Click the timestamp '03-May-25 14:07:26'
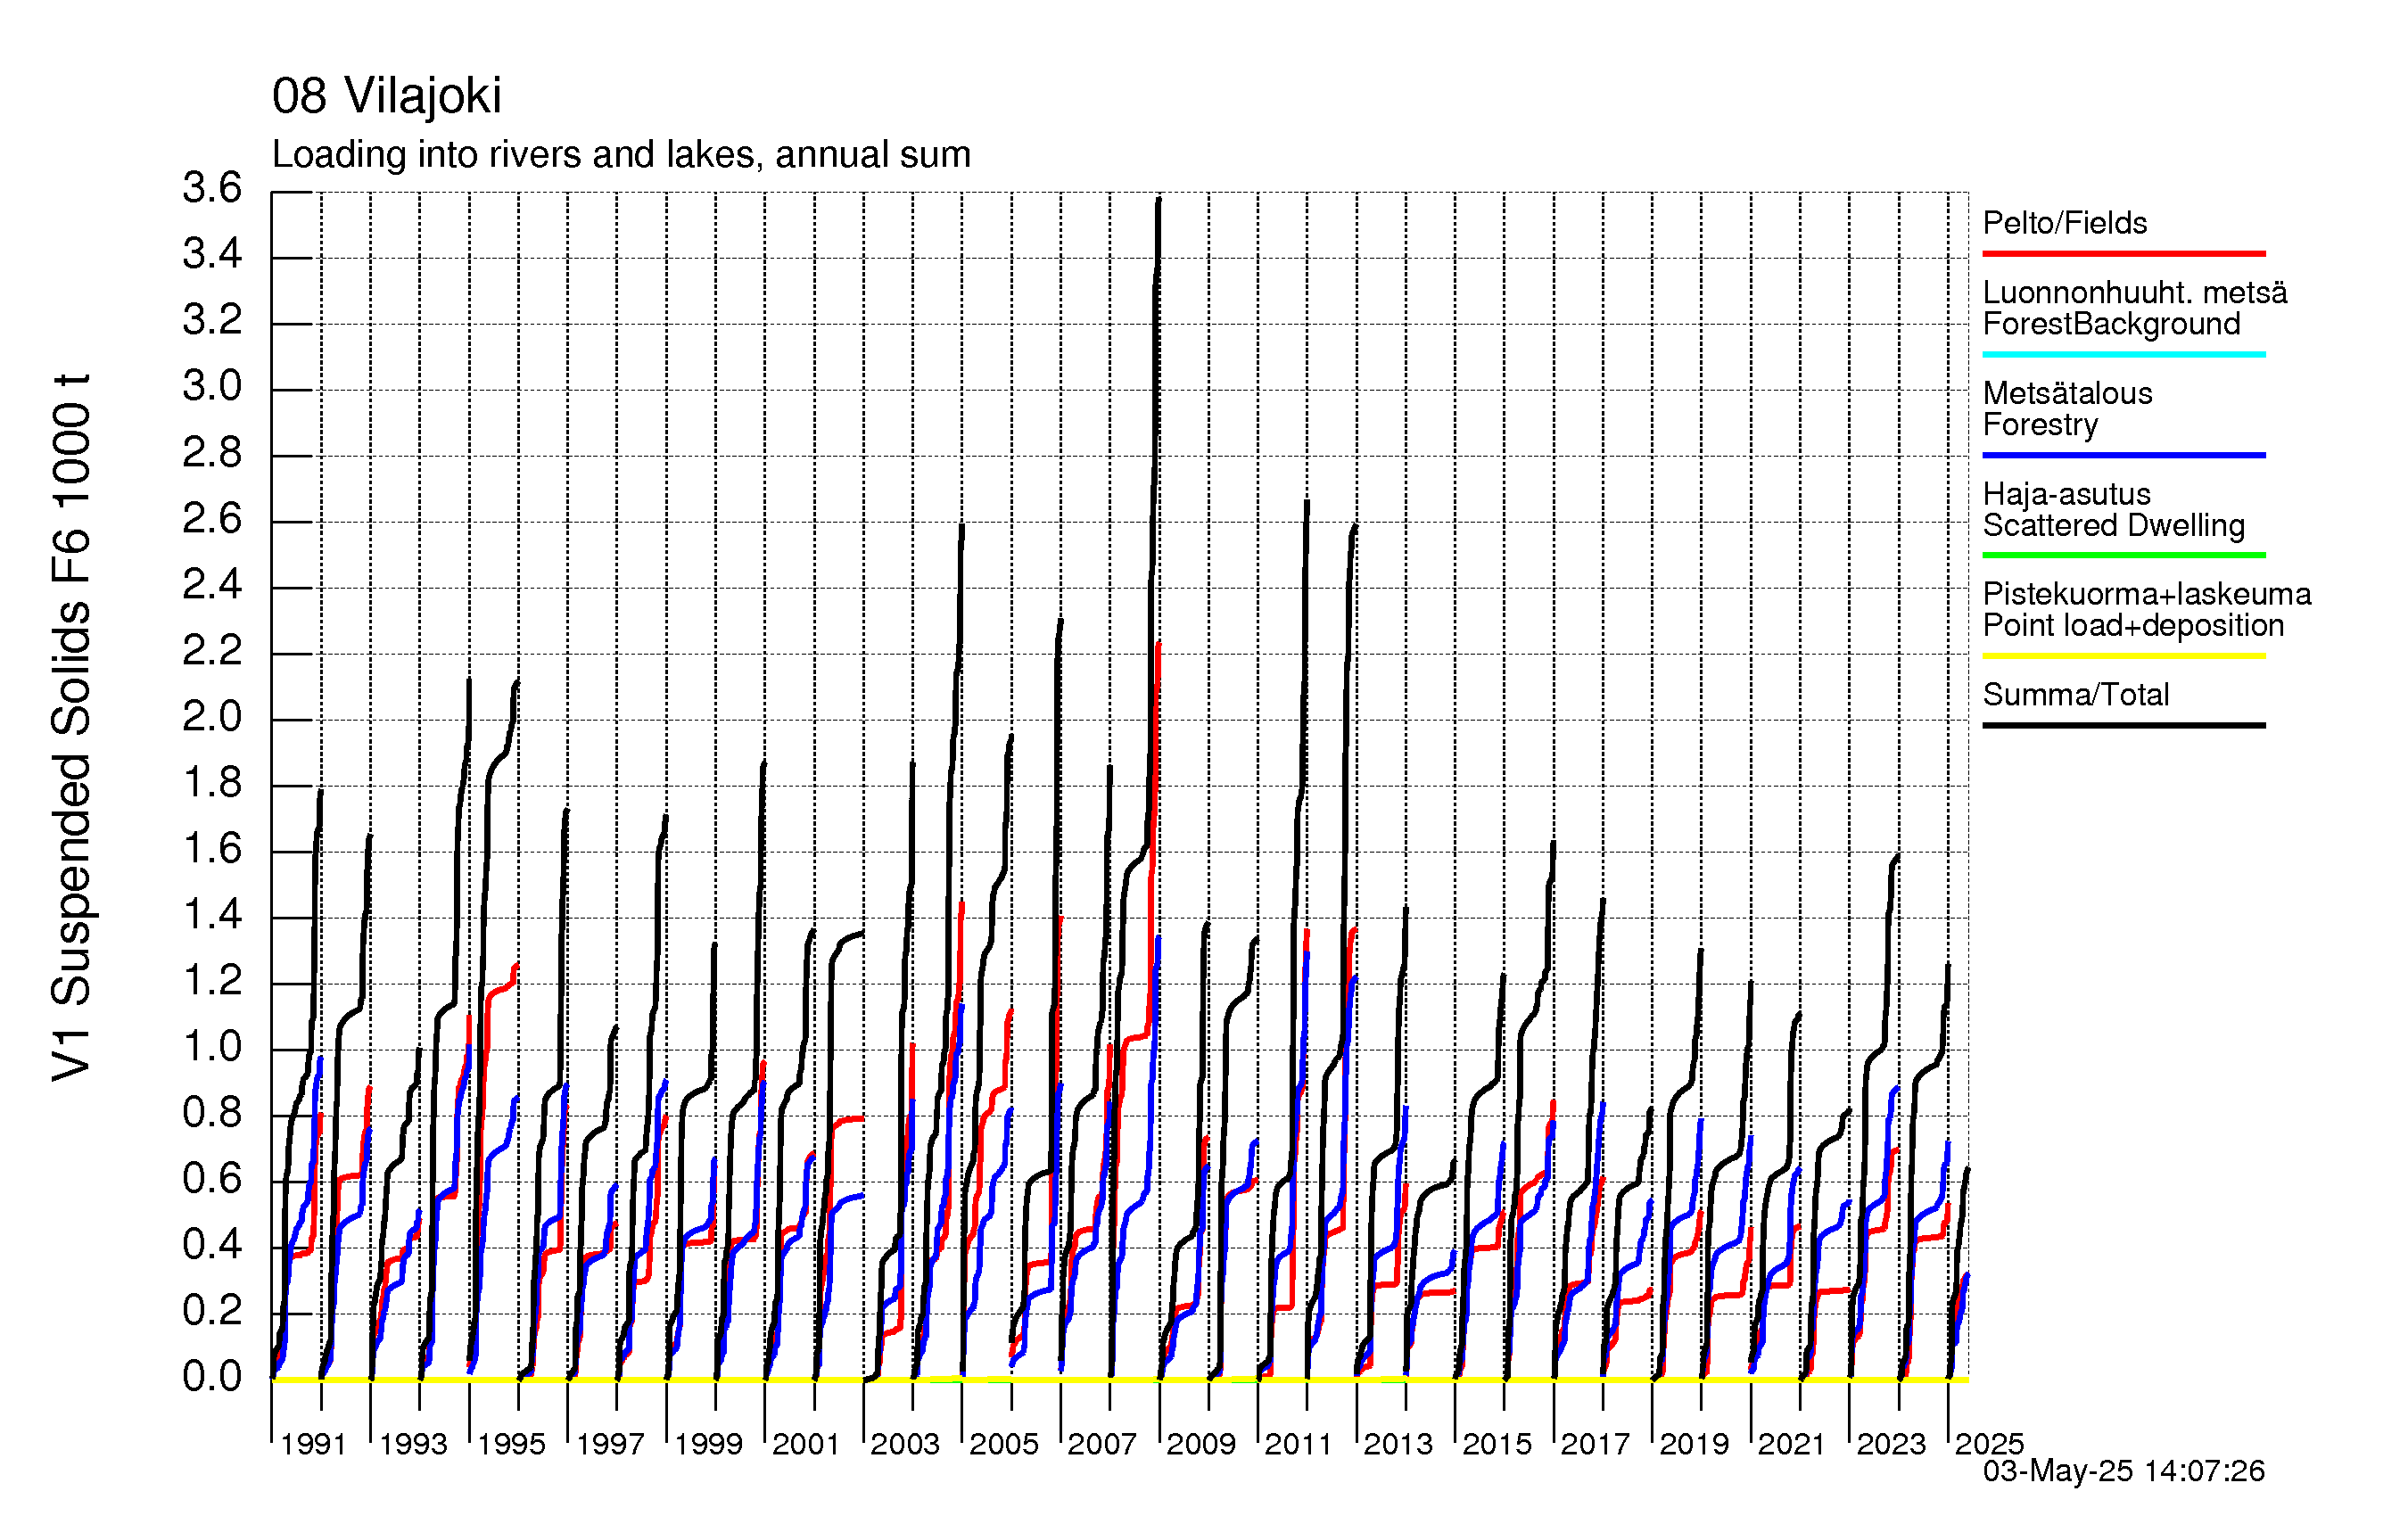This screenshot has width=2408, height=1516. click(x=2123, y=1471)
